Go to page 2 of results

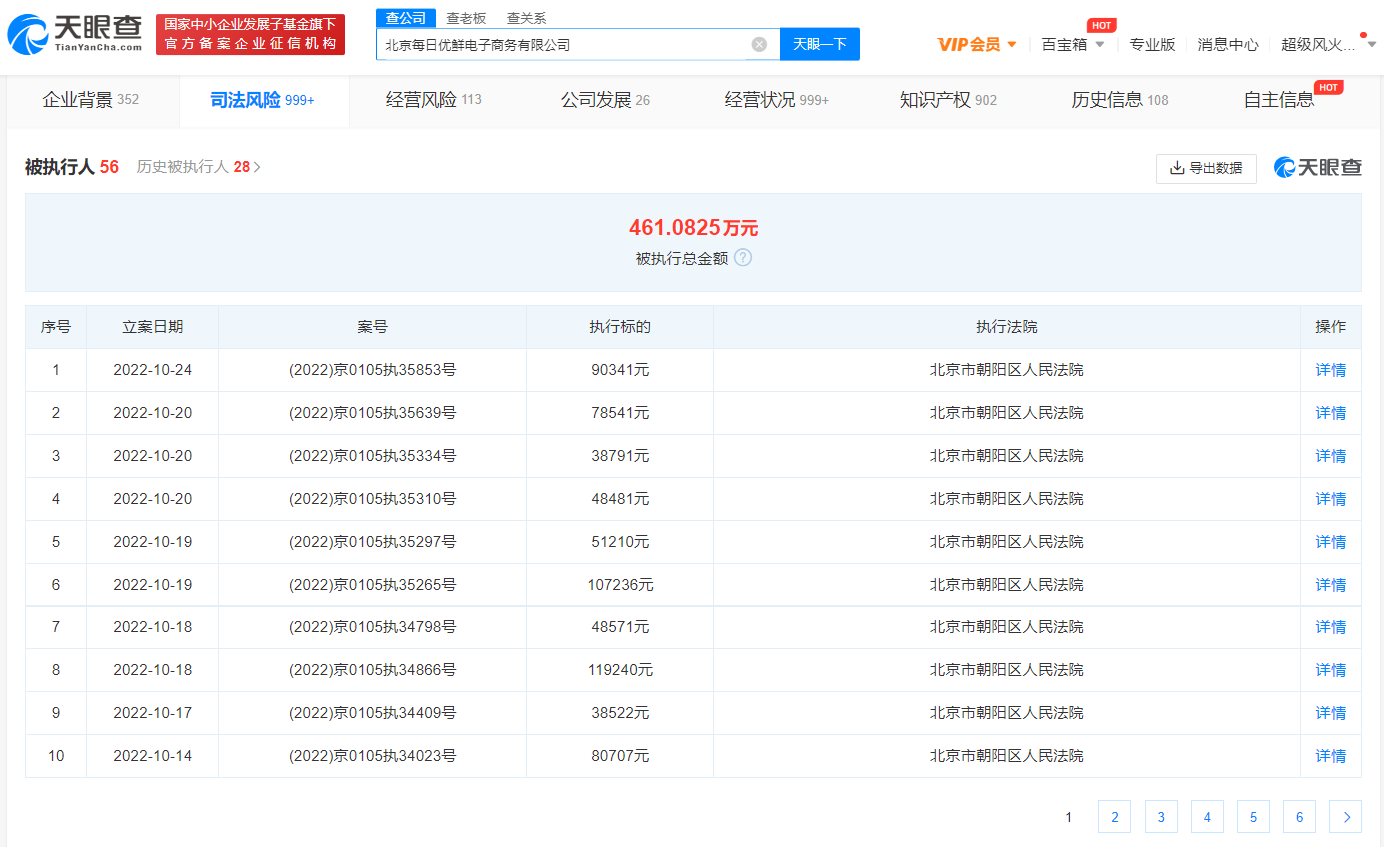tap(1114, 817)
